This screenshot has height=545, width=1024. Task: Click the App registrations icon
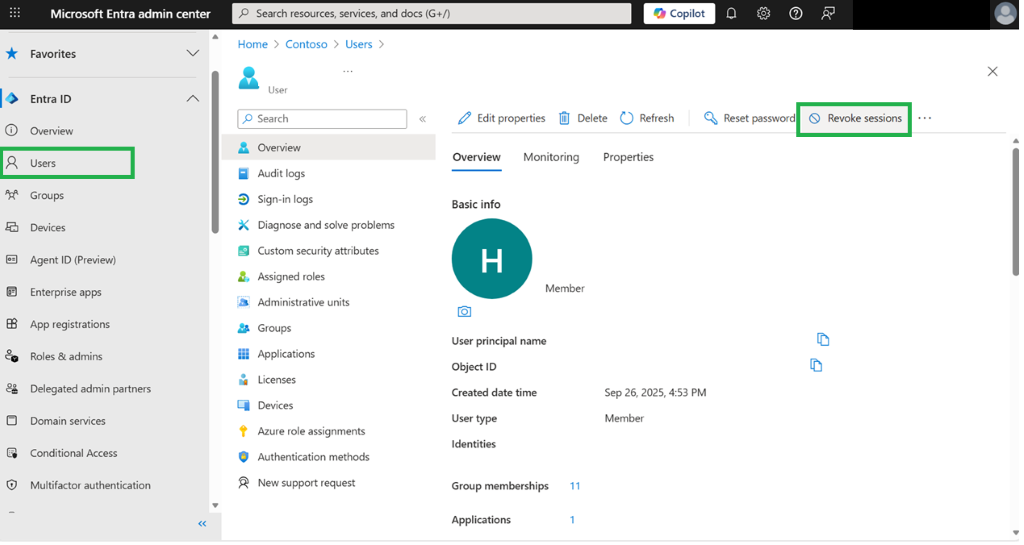click(x=12, y=324)
